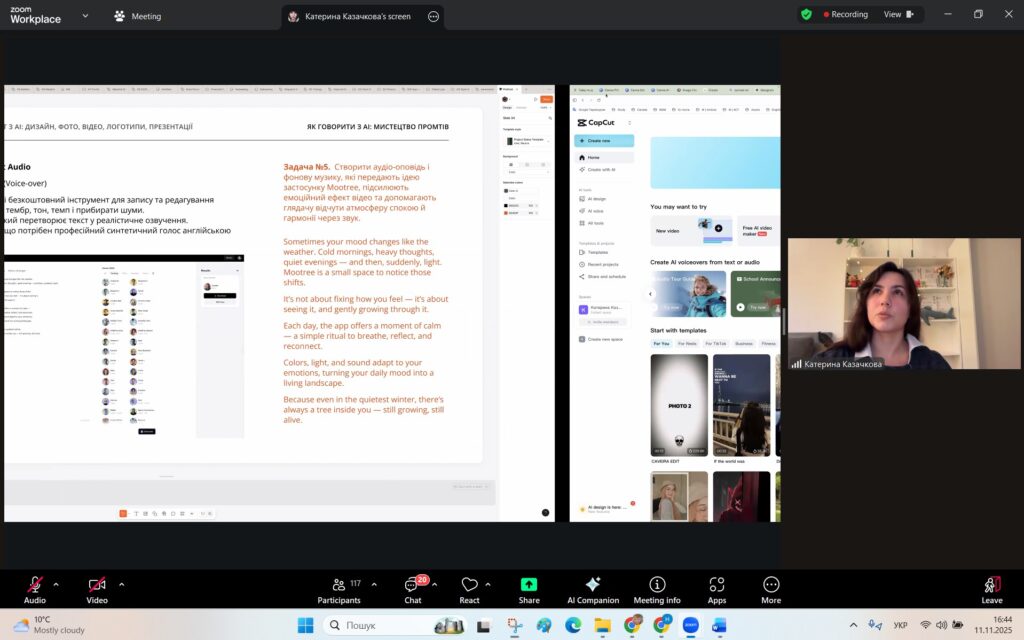The width and height of the screenshot is (1024, 640).
Task: Expand the Zoom Workplace dropdown arrow
Action: [x=85, y=16]
